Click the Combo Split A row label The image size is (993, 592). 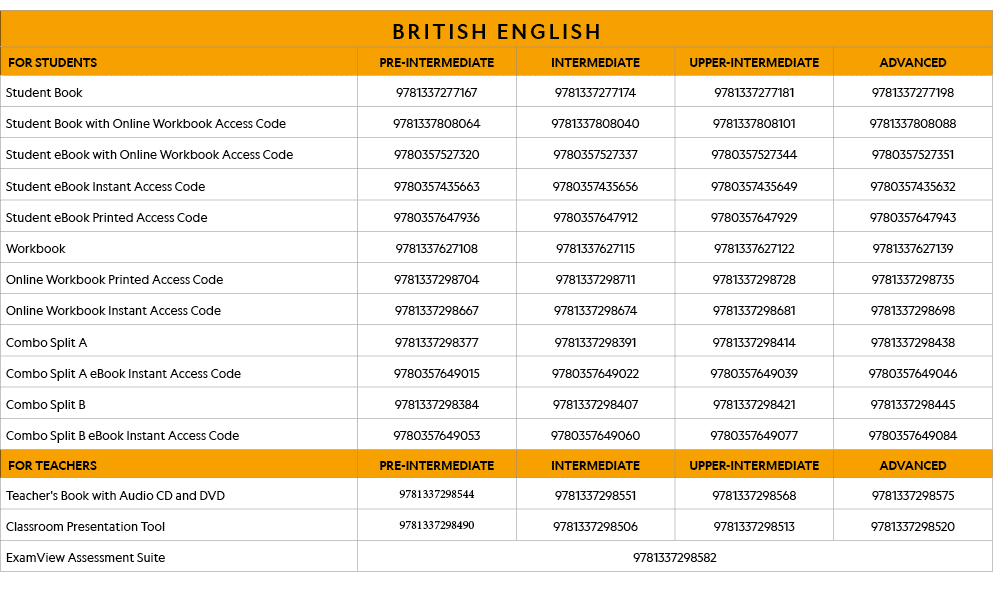(x=46, y=343)
